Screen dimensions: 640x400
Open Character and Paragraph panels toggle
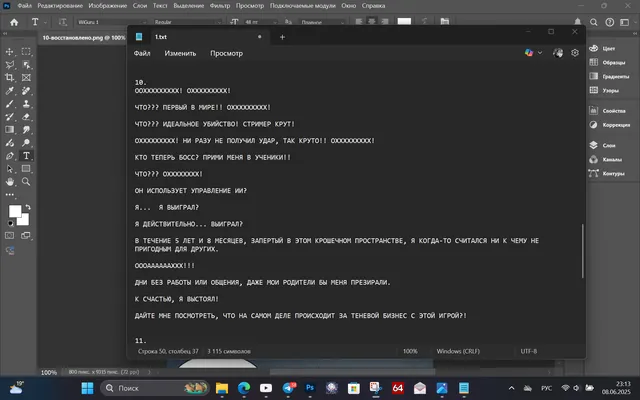[445, 22]
